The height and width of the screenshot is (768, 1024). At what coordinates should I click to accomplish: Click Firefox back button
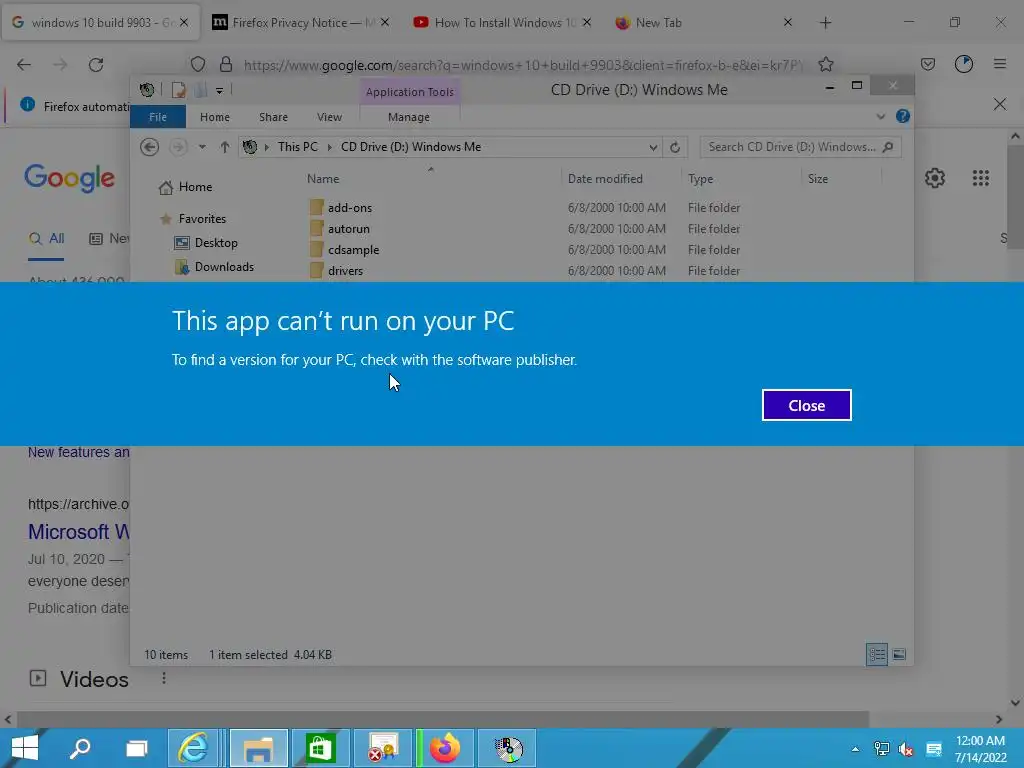point(24,65)
